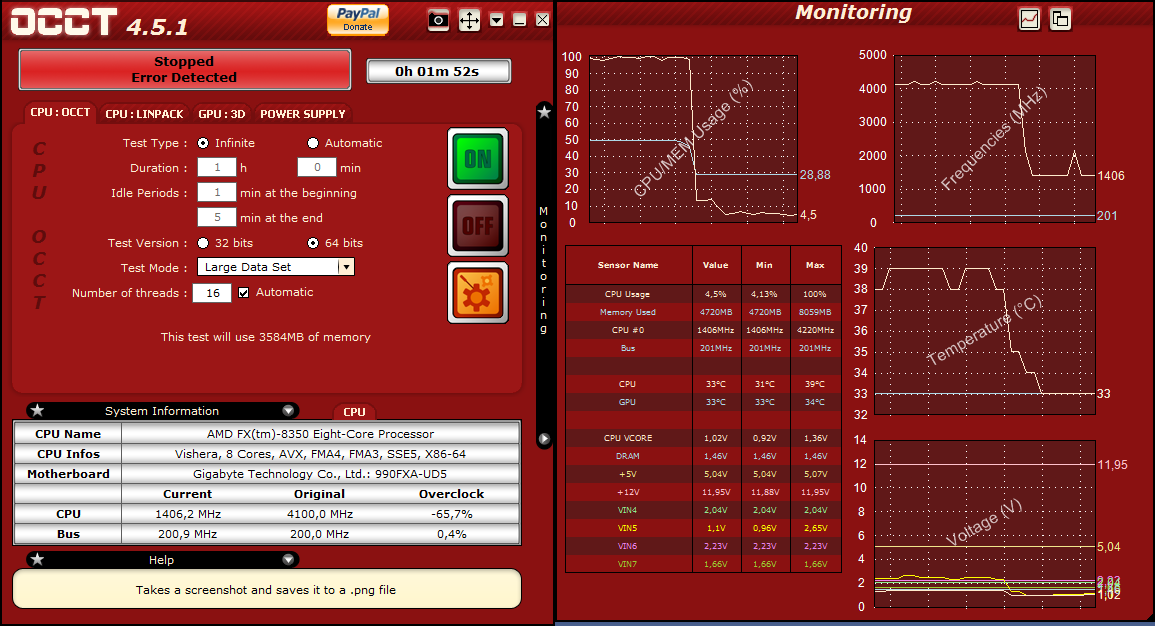
Task: Select the GPU : 3D tab
Action: 222,113
